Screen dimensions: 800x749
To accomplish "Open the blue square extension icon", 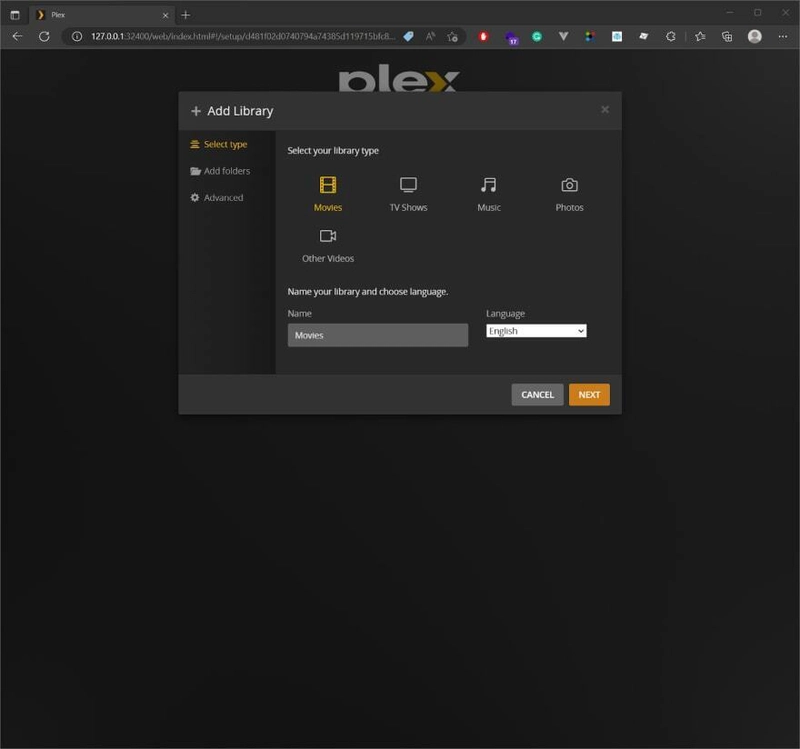I will point(617,36).
